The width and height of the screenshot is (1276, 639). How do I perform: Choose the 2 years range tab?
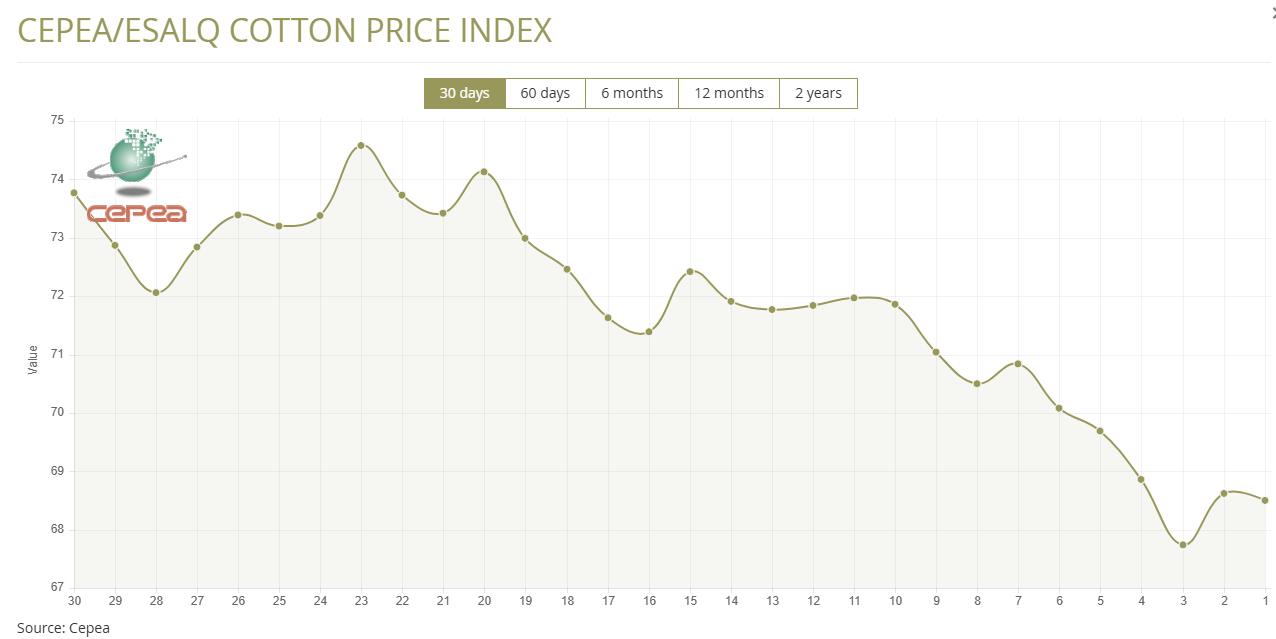coord(818,93)
